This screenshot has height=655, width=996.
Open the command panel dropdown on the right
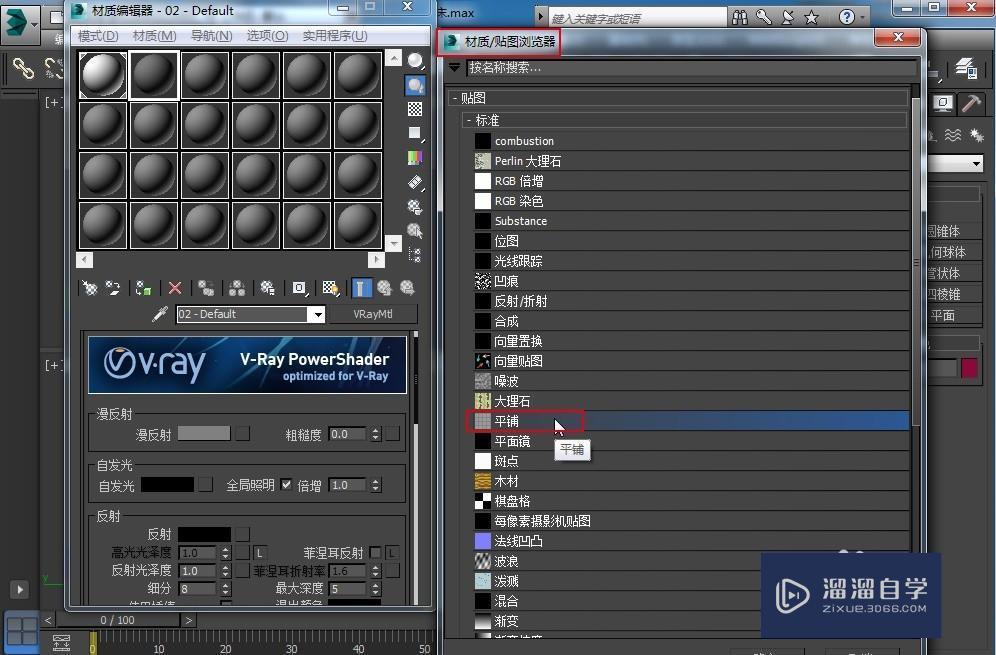(x=976, y=164)
